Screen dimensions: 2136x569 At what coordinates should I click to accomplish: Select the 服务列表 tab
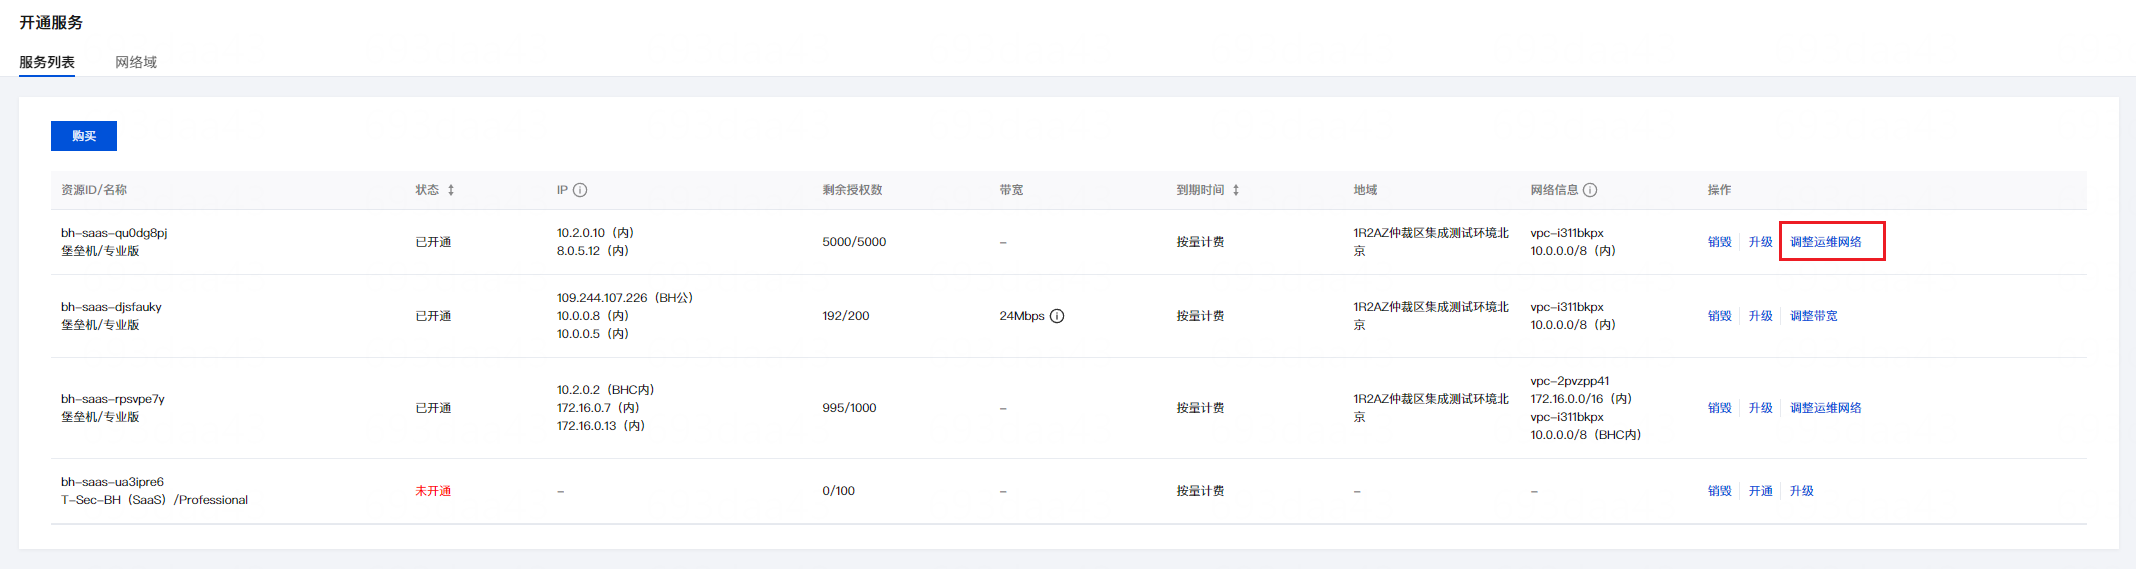pos(47,62)
